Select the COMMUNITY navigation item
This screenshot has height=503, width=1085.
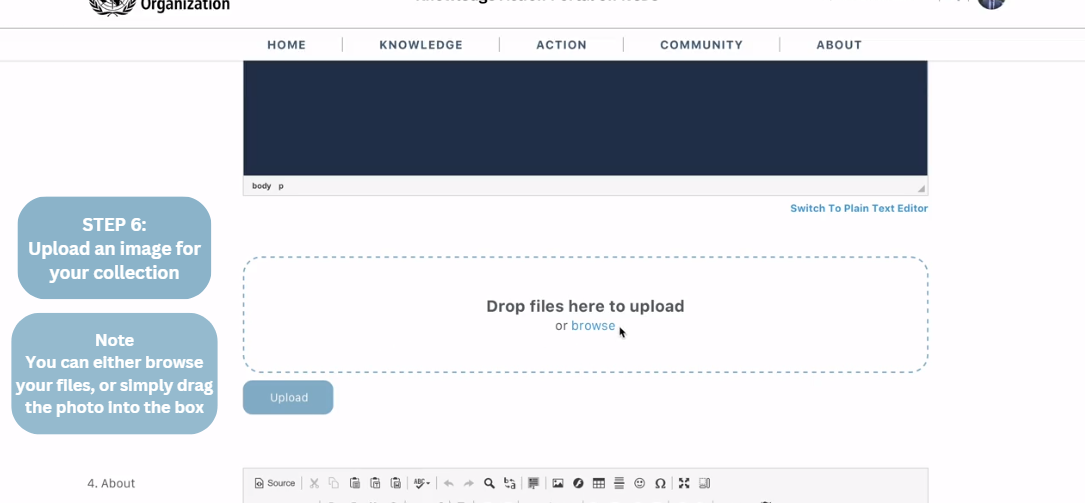coord(701,45)
